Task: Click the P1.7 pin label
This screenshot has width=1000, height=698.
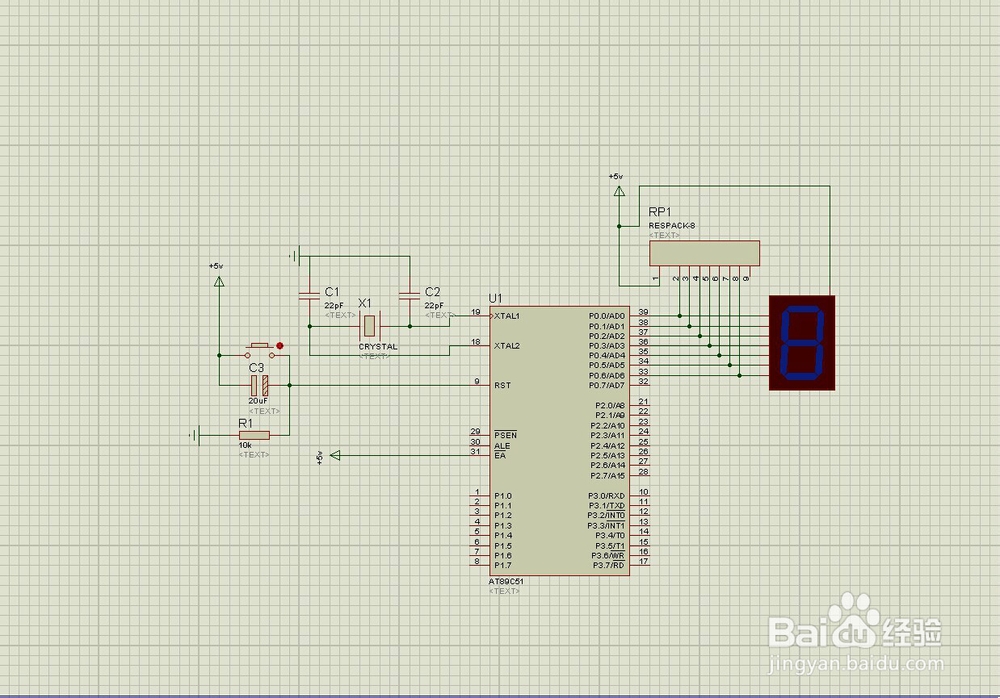Action: (x=503, y=565)
